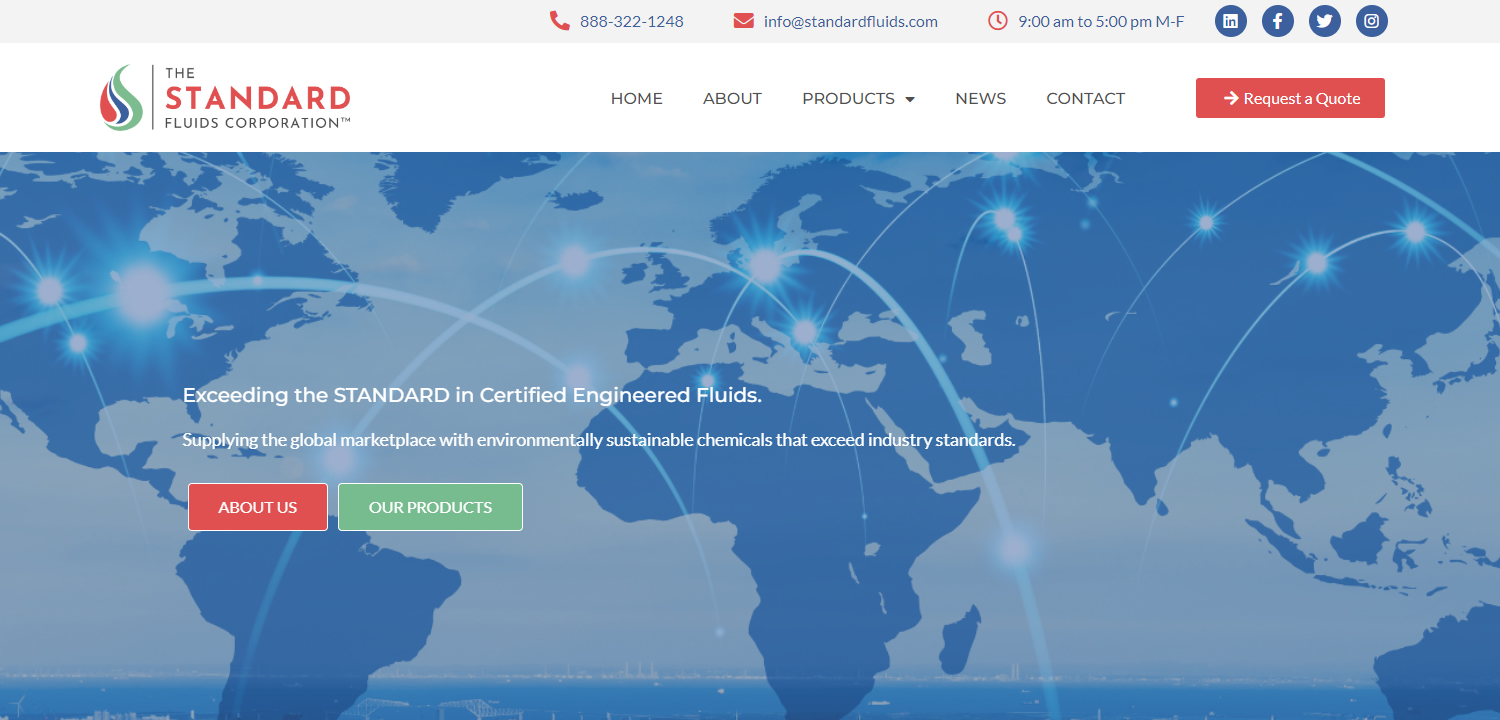Open the NEWS menu item

[981, 98]
